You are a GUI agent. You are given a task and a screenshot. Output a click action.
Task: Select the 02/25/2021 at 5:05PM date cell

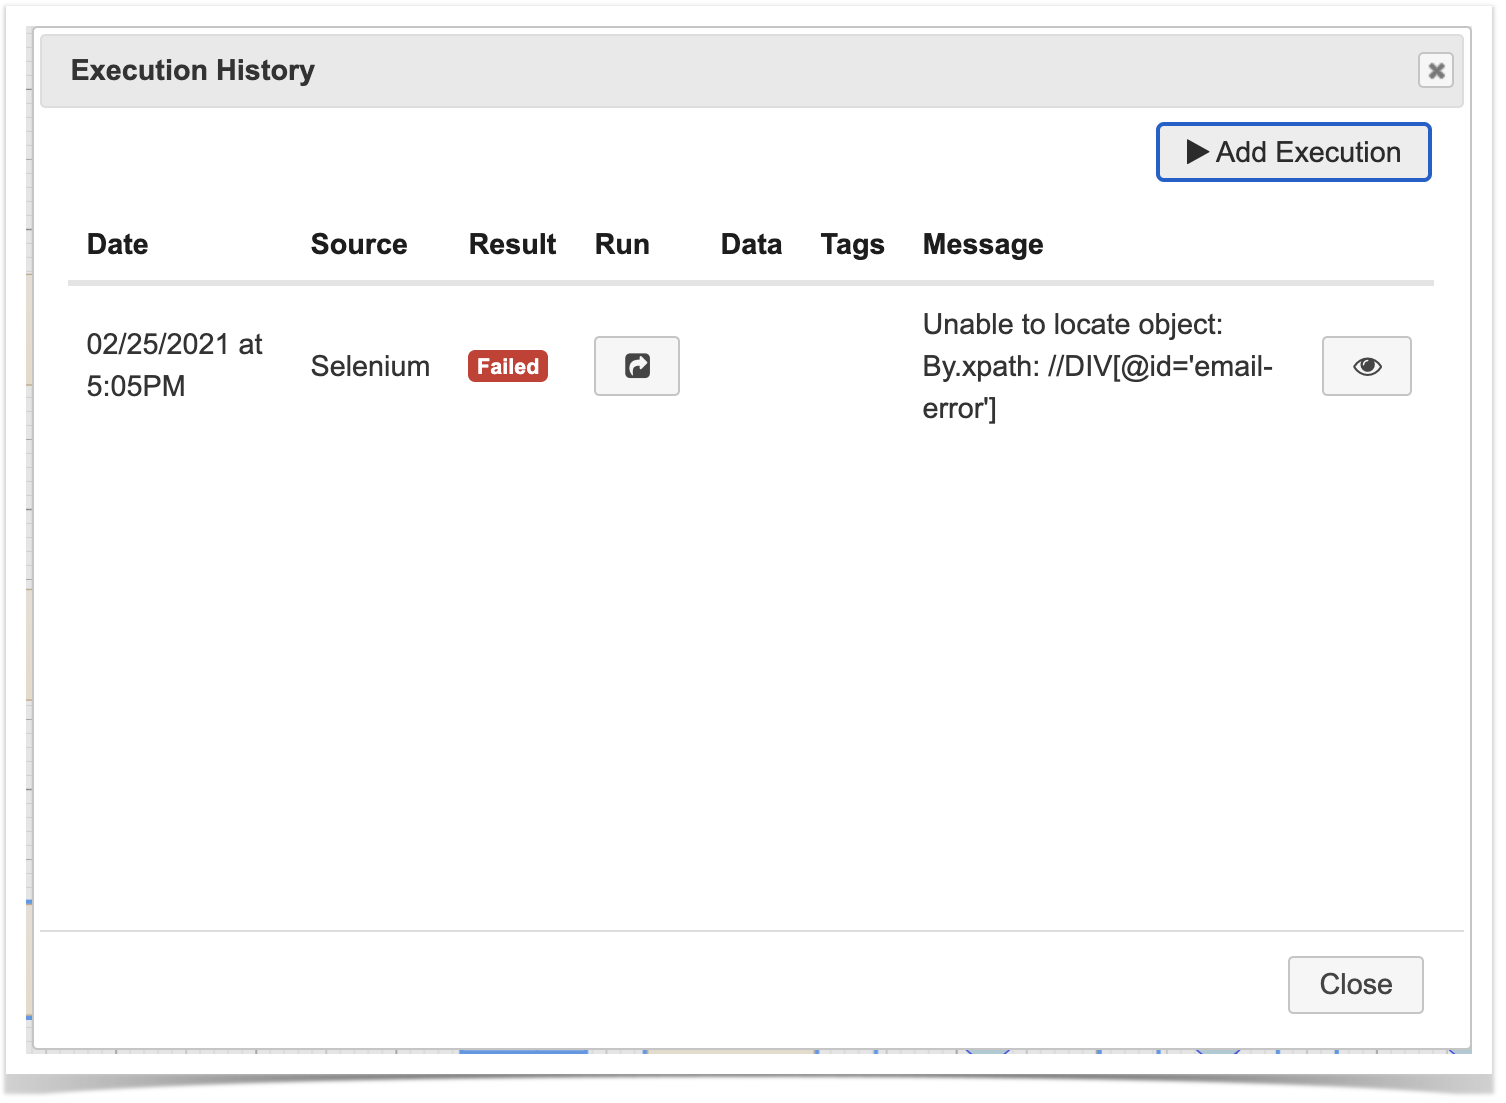pos(175,365)
